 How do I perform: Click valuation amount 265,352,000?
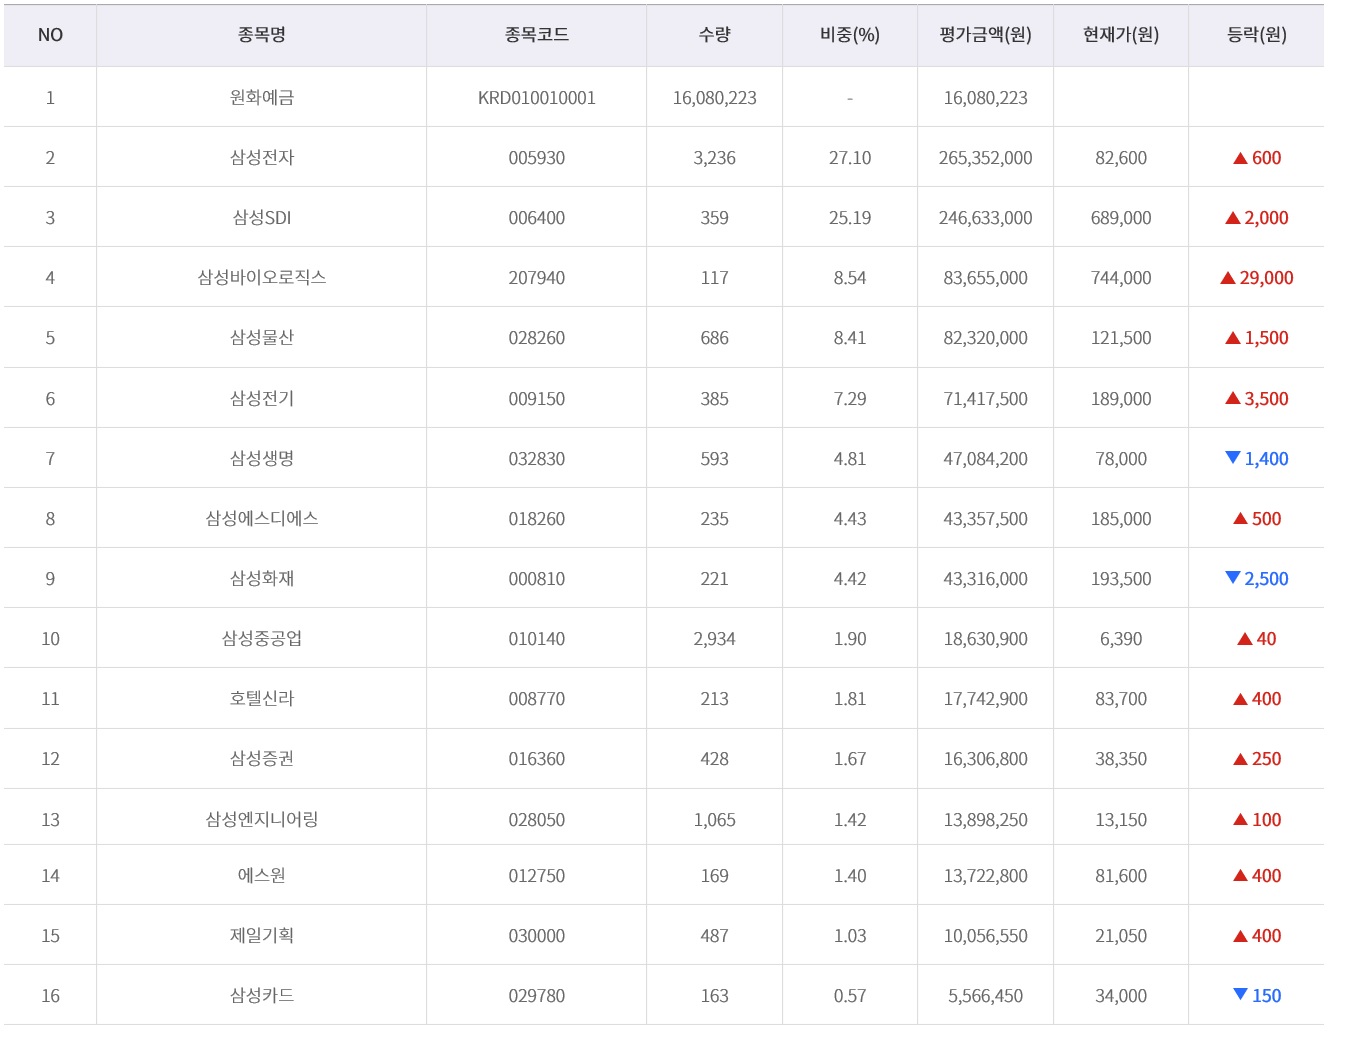[x=985, y=158]
